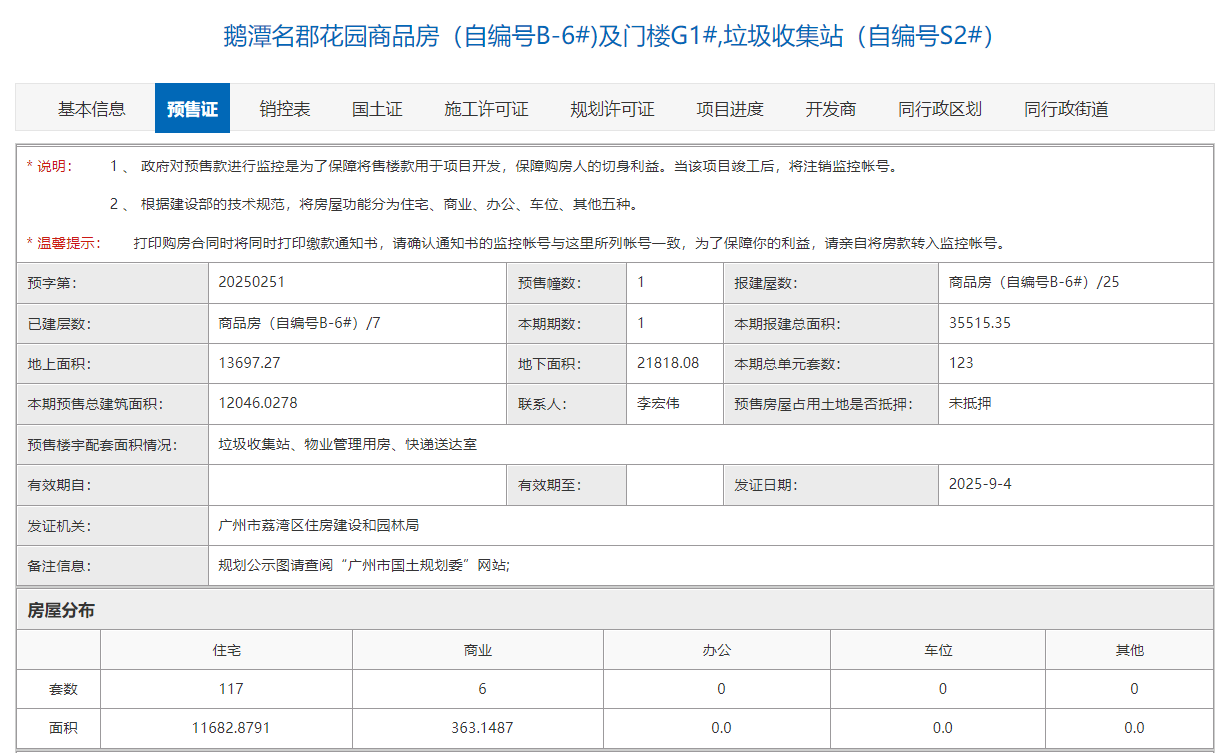
Task: Click mortgage status 未抵押
Action: (x=970, y=404)
